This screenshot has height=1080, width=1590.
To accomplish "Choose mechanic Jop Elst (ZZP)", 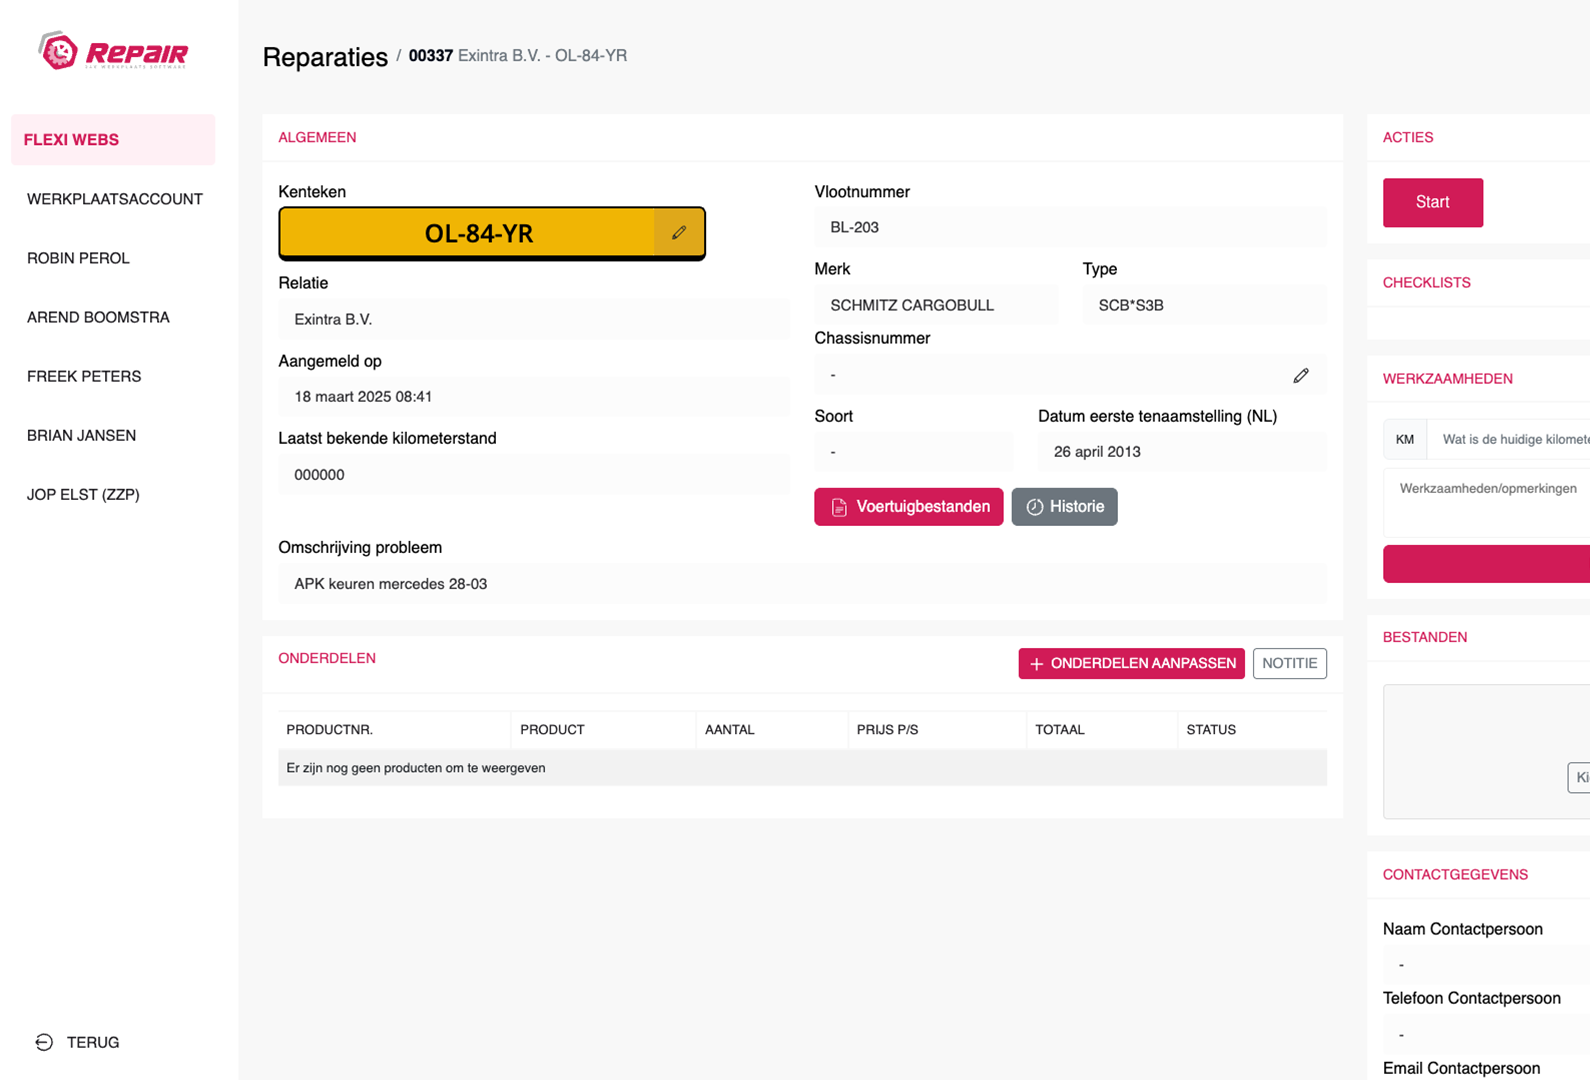I will pyautogui.click(x=83, y=494).
